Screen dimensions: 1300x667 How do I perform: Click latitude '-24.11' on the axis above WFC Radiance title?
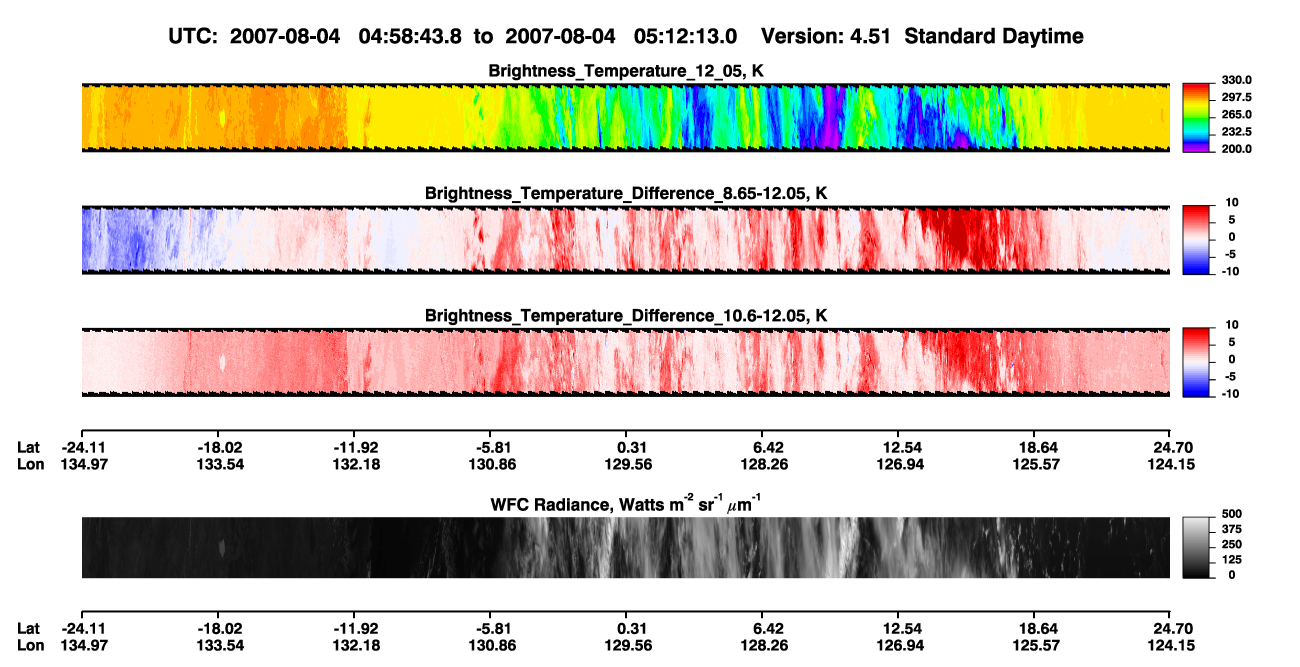pos(82,447)
